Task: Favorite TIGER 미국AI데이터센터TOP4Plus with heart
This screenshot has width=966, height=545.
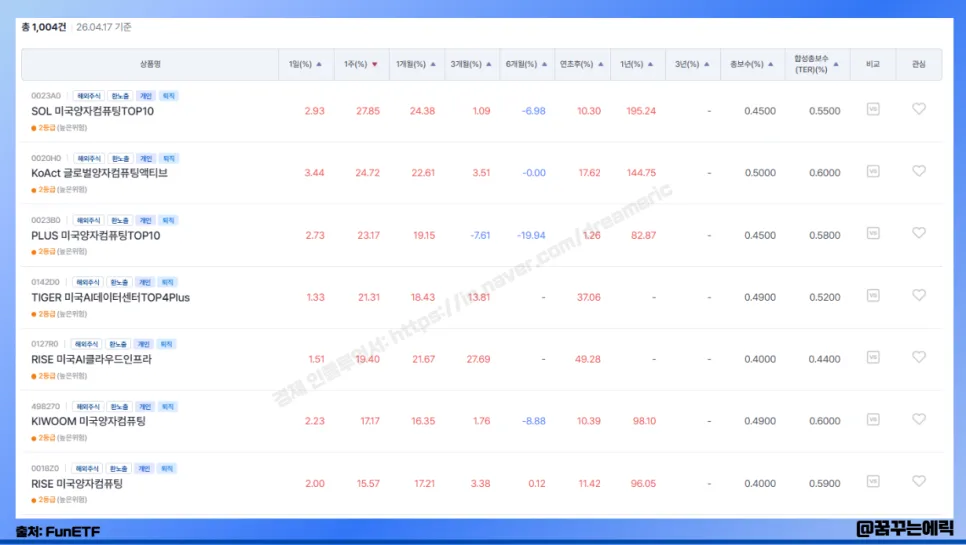Action: (919, 295)
